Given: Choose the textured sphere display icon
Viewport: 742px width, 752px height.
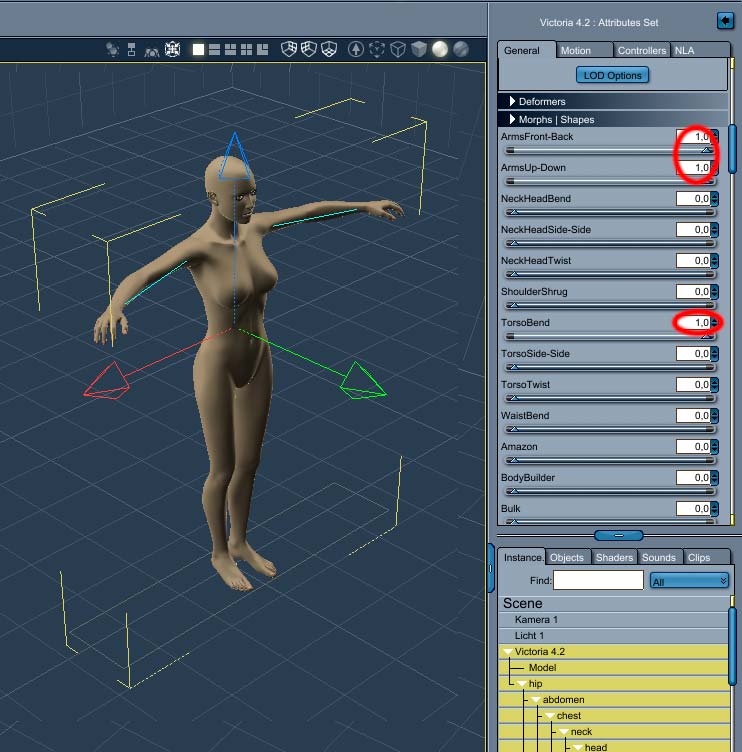Looking at the screenshot, I should pyautogui.click(x=460, y=49).
